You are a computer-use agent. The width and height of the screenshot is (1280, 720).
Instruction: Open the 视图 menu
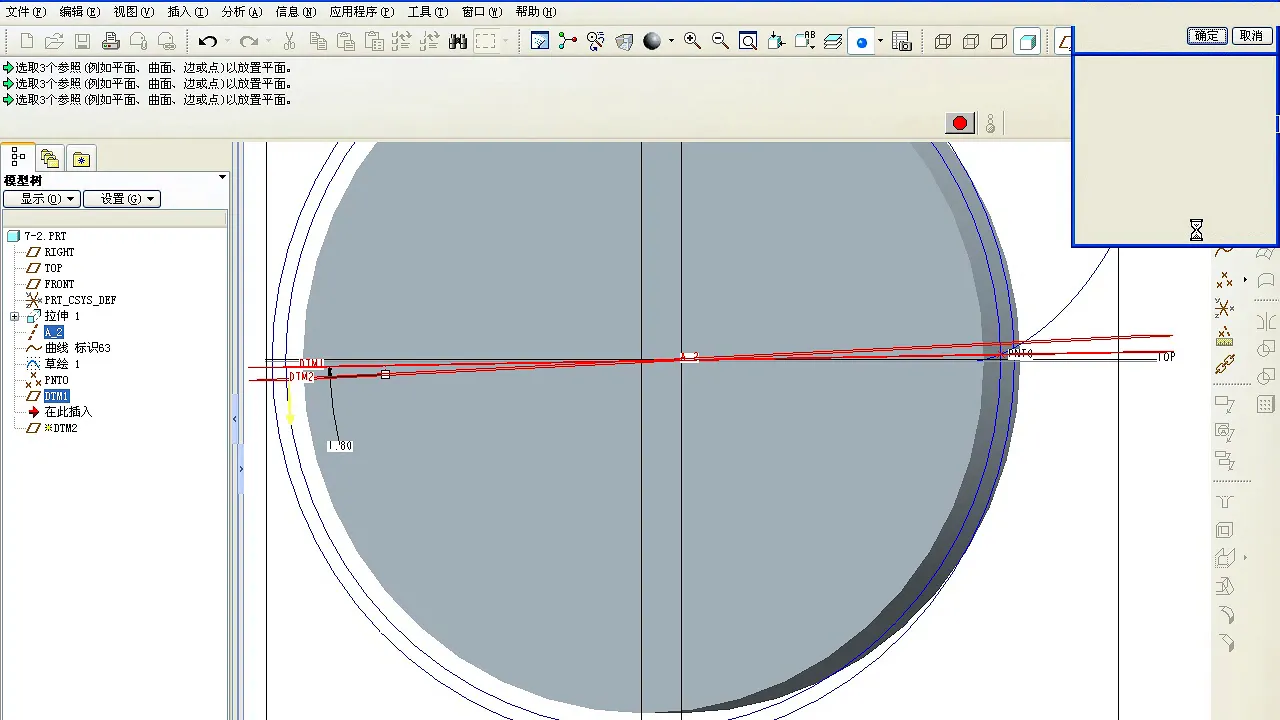click(x=133, y=12)
